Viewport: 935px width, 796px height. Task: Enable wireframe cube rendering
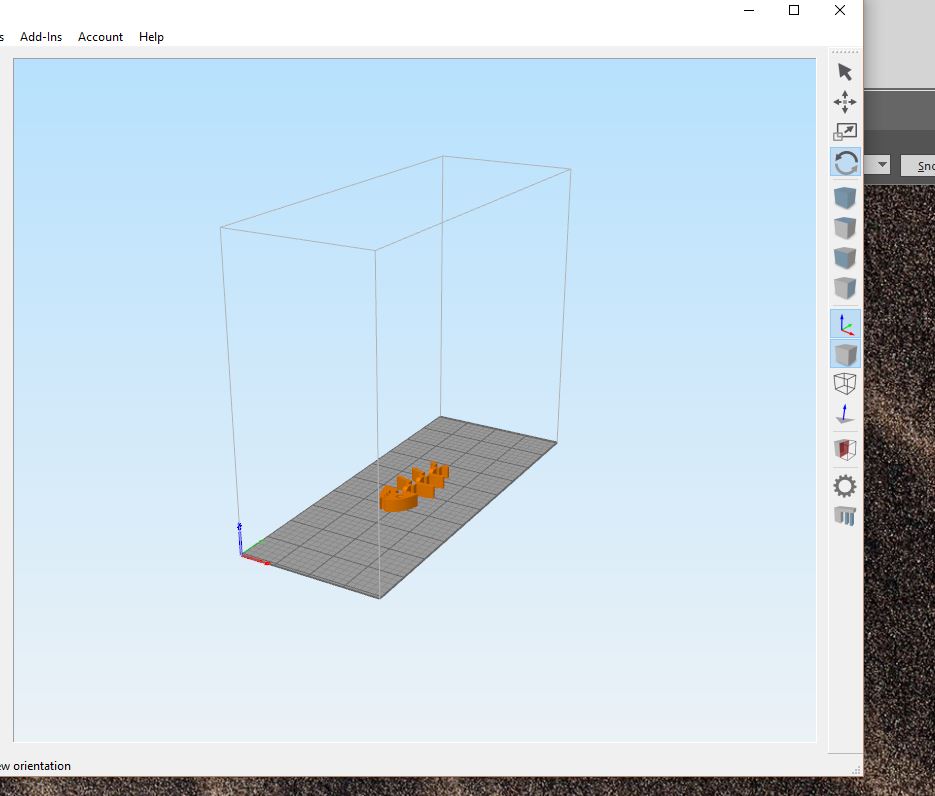(x=845, y=383)
